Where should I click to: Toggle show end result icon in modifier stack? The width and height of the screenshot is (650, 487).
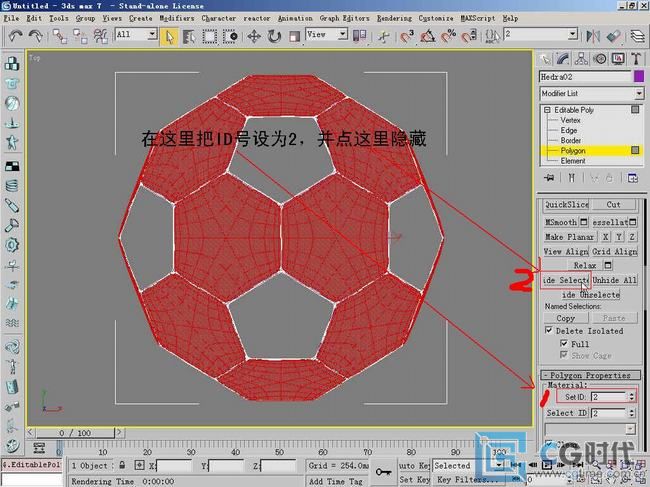tap(572, 178)
